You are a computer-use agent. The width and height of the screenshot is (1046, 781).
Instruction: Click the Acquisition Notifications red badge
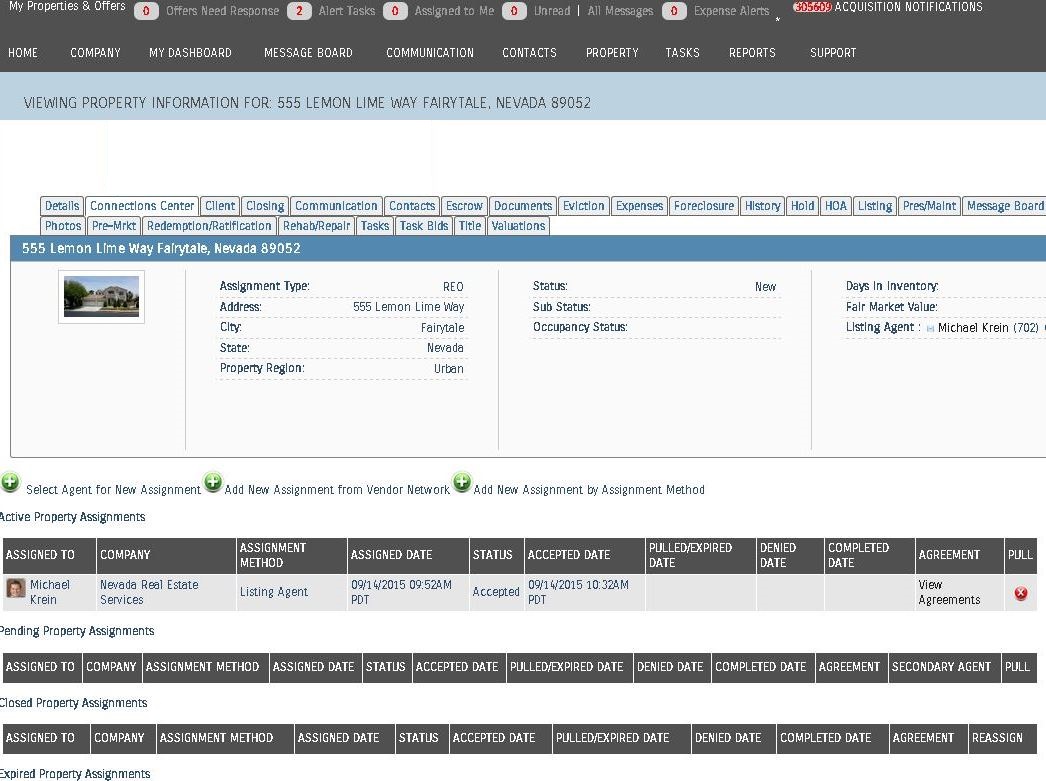pos(812,7)
